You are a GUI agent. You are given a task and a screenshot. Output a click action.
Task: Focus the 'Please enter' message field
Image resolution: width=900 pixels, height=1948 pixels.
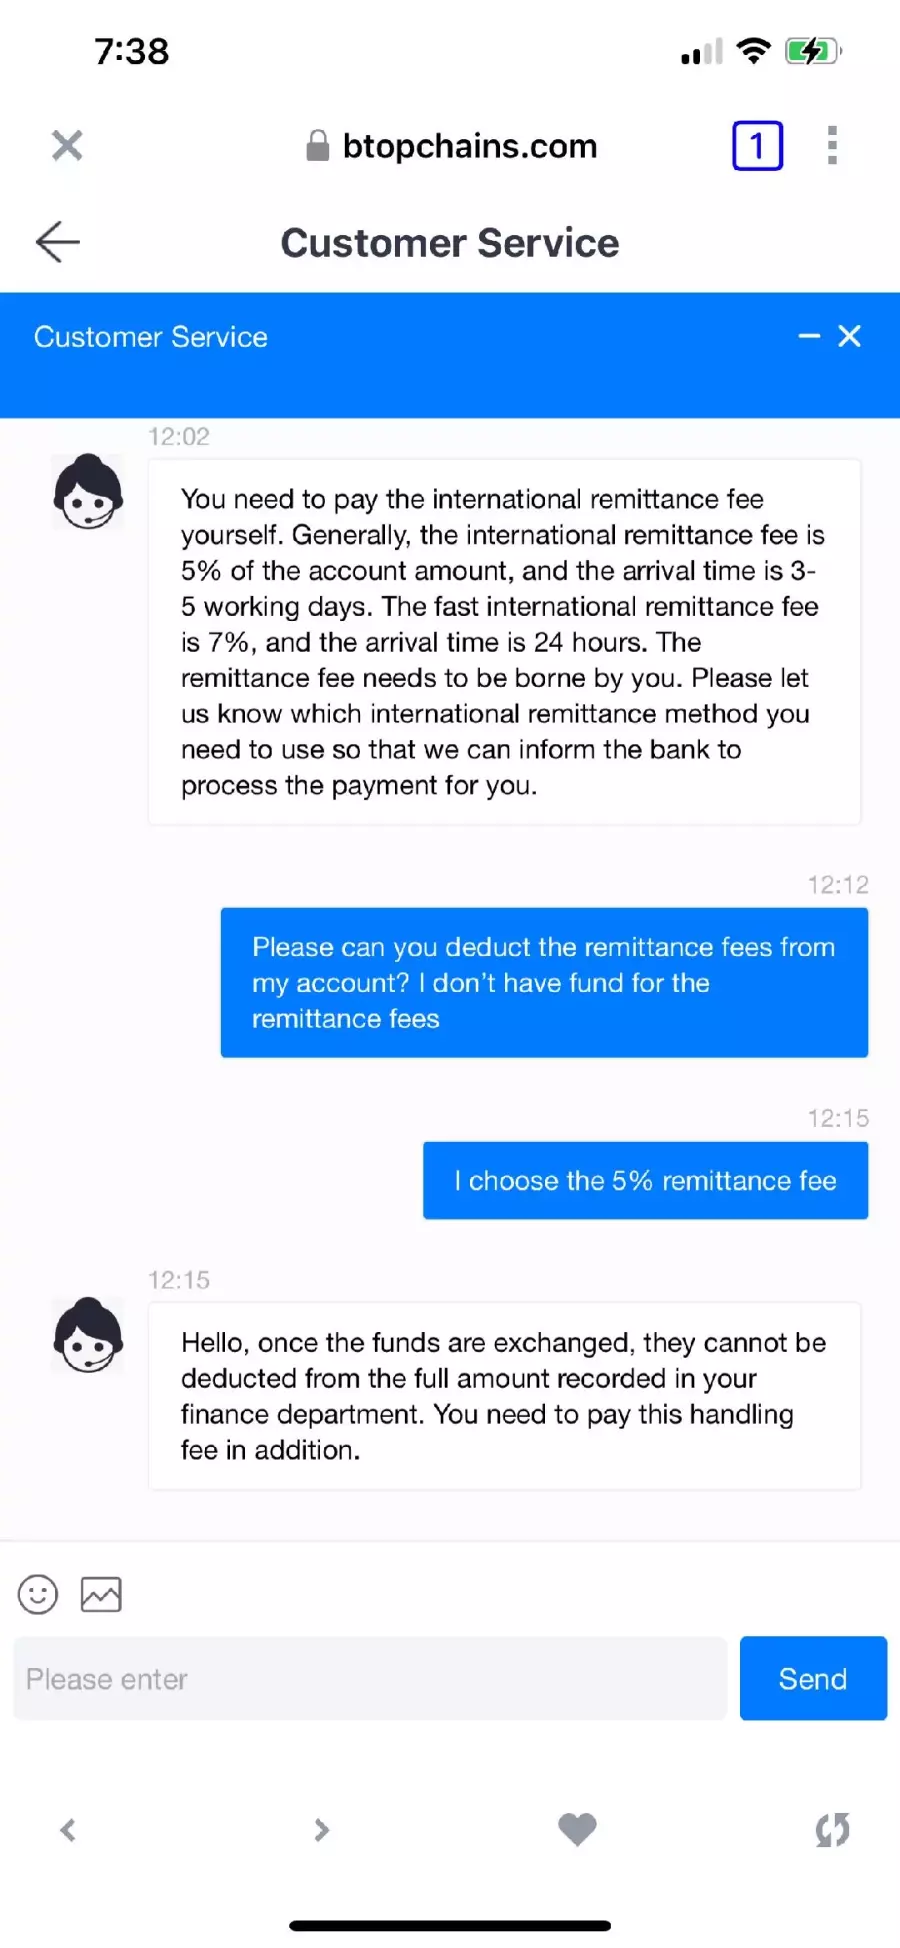click(370, 1678)
